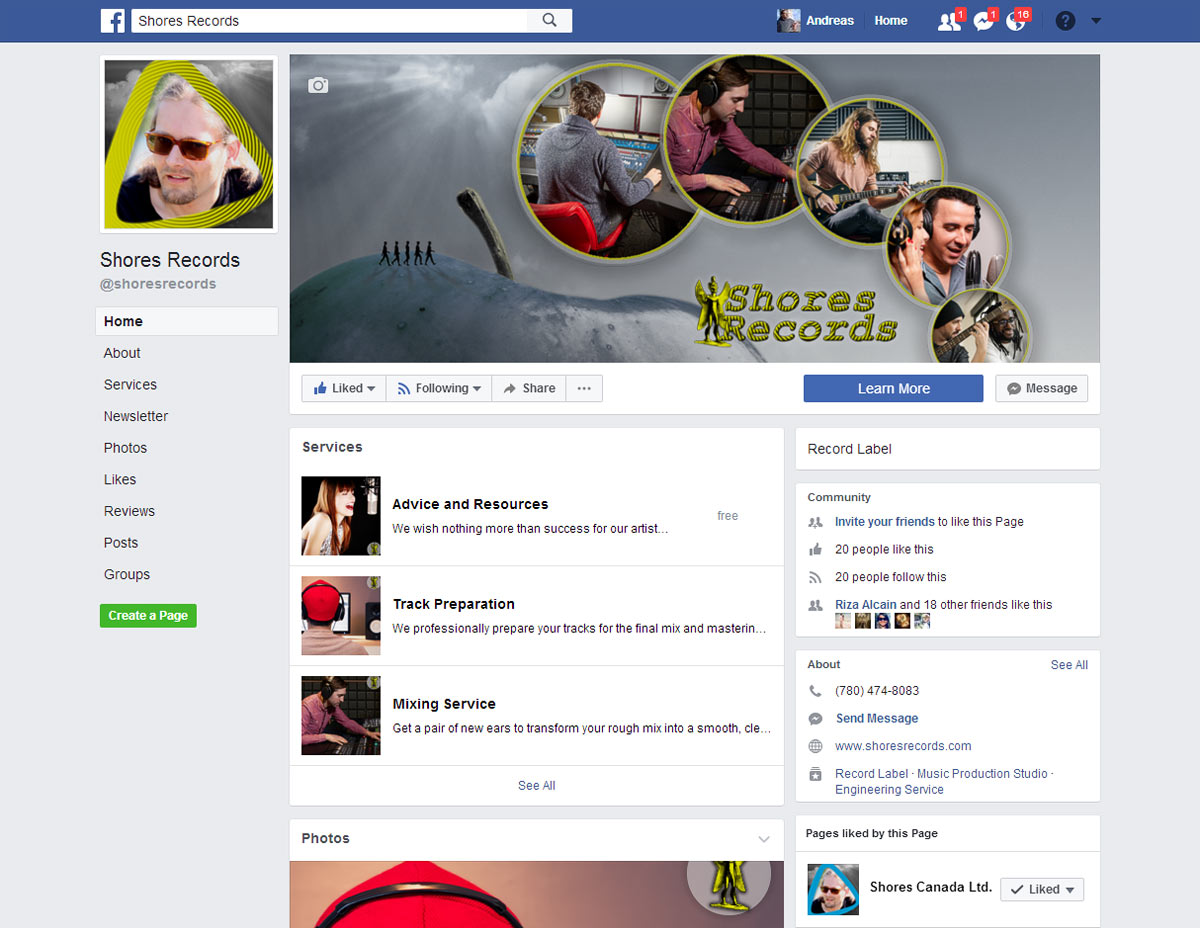Viewport: 1200px width, 928px height.
Task: Open the Track Preparation thumbnail
Action: pyautogui.click(x=341, y=616)
